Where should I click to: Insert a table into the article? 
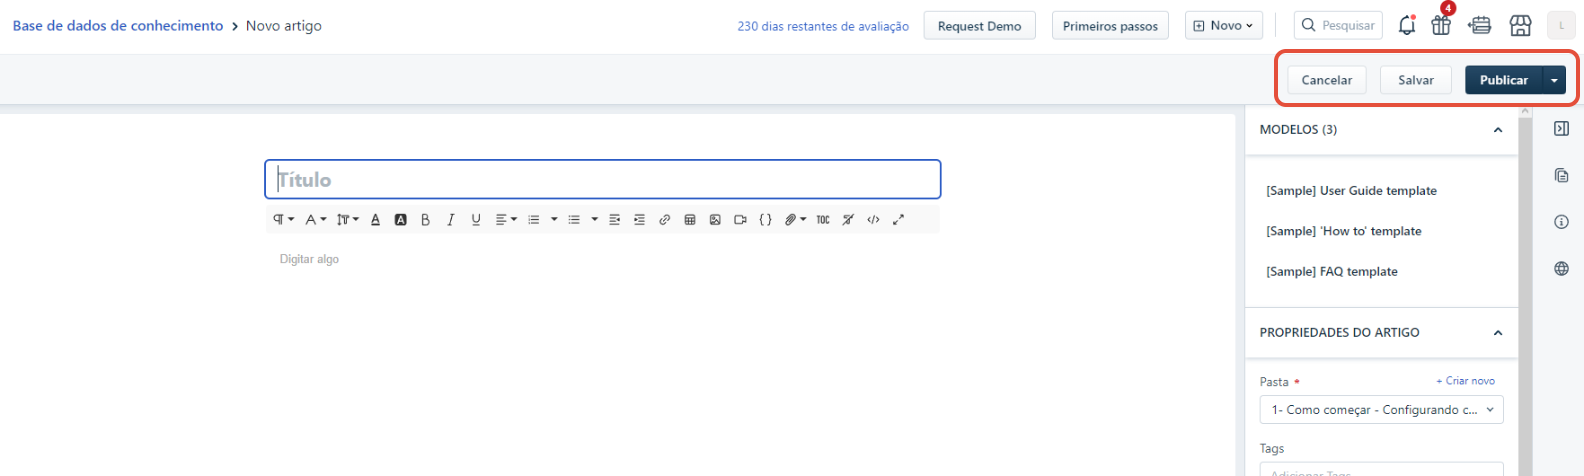click(x=689, y=220)
